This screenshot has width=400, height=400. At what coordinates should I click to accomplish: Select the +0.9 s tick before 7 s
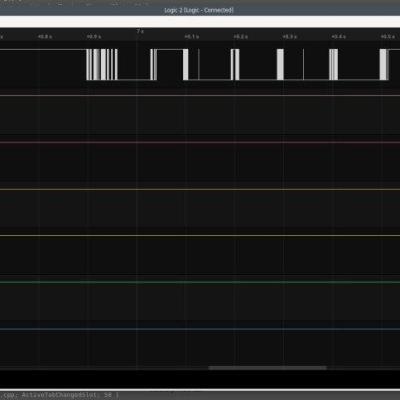[94, 37]
